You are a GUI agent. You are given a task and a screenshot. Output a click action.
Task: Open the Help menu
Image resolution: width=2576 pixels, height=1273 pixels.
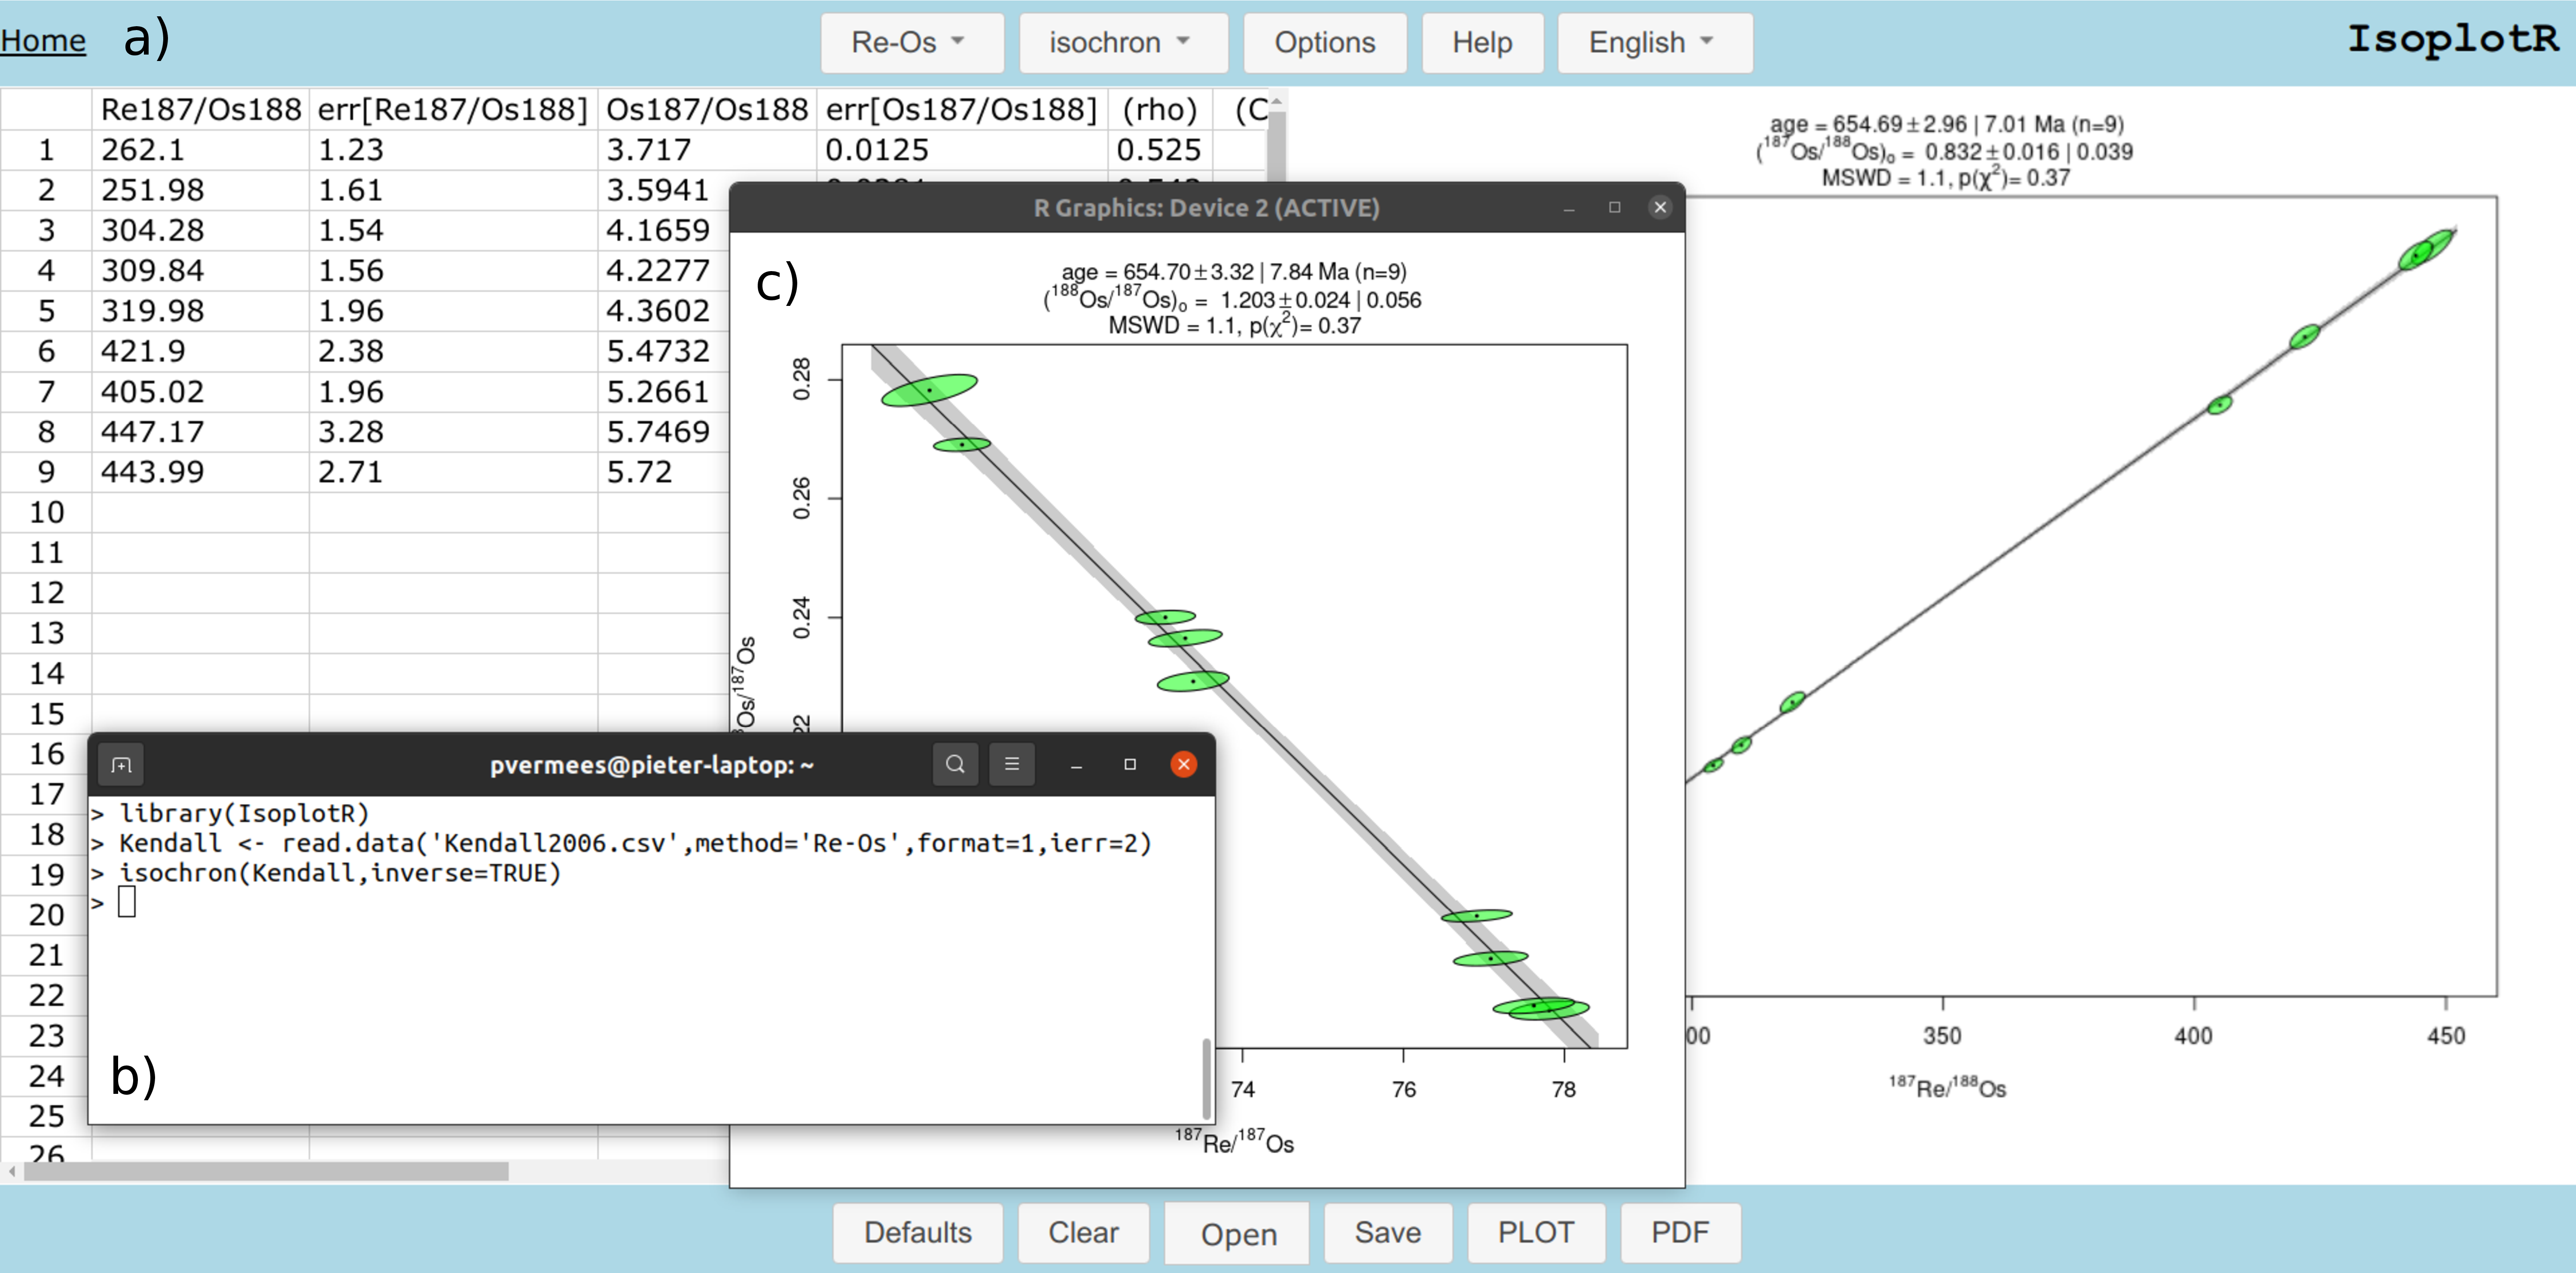(1482, 43)
